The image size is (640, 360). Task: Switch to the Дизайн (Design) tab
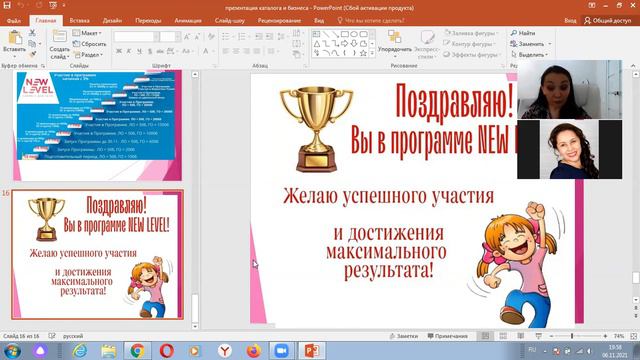point(112,20)
